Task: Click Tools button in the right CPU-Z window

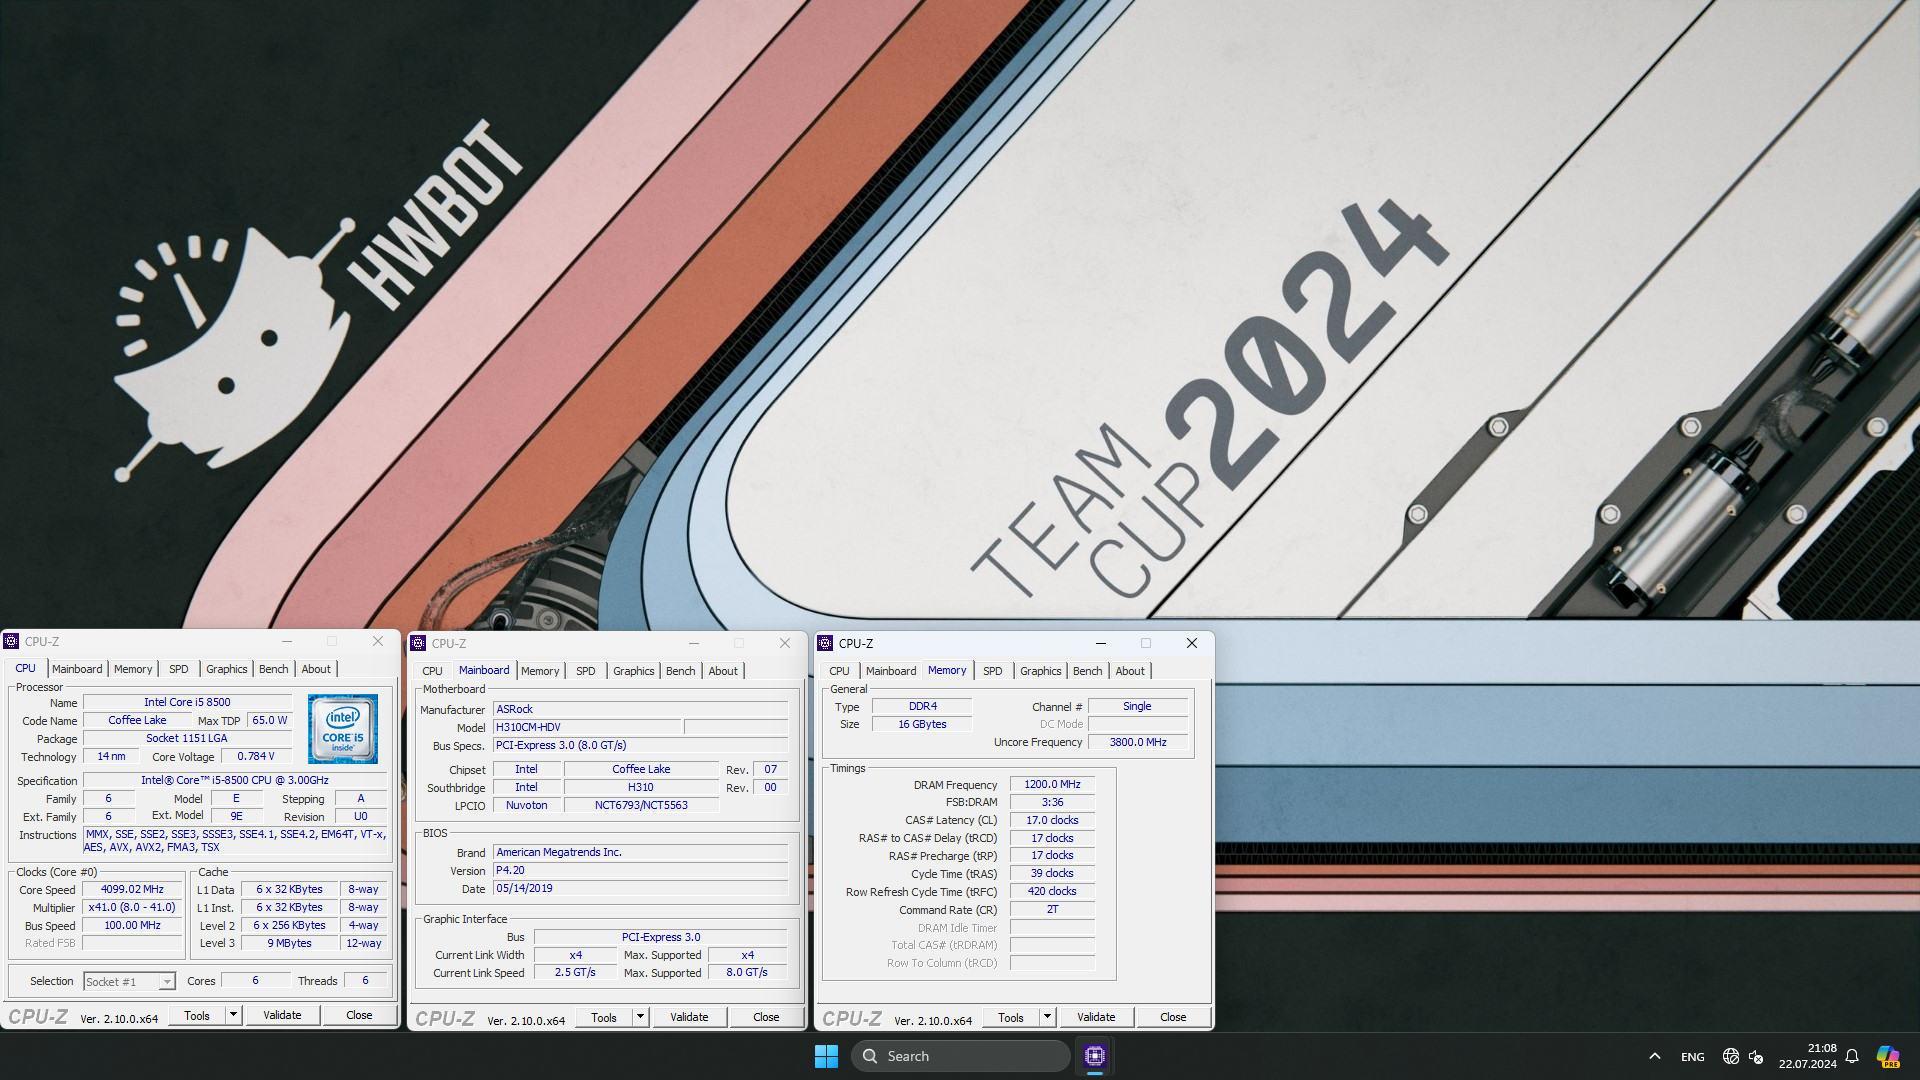Action: (1011, 1017)
